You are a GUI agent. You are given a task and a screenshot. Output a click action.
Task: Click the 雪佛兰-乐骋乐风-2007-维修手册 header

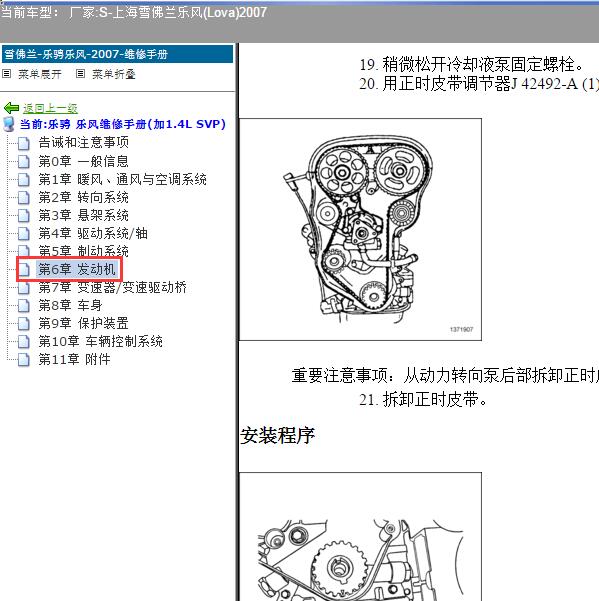pyautogui.click(x=117, y=54)
